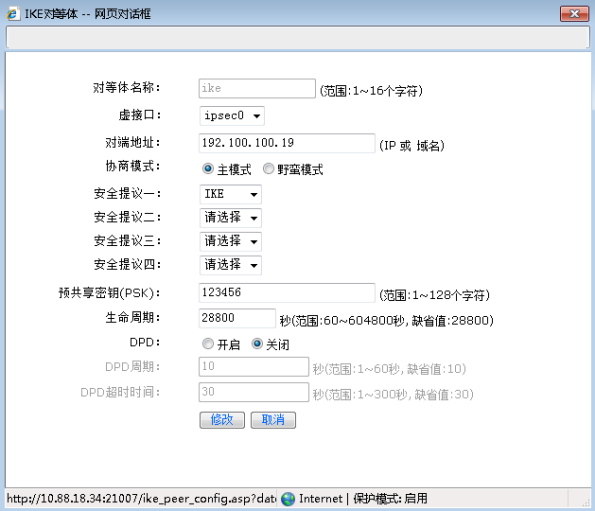
Task: Choose 关闭 for DPD
Action: tap(257, 344)
